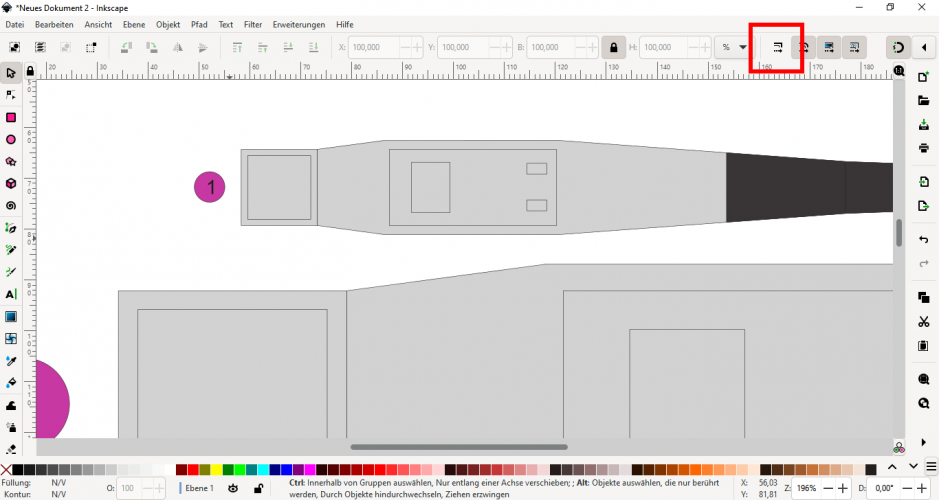Image resolution: width=939 pixels, height=500 pixels.
Task: Print the document
Action: click(x=923, y=148)
